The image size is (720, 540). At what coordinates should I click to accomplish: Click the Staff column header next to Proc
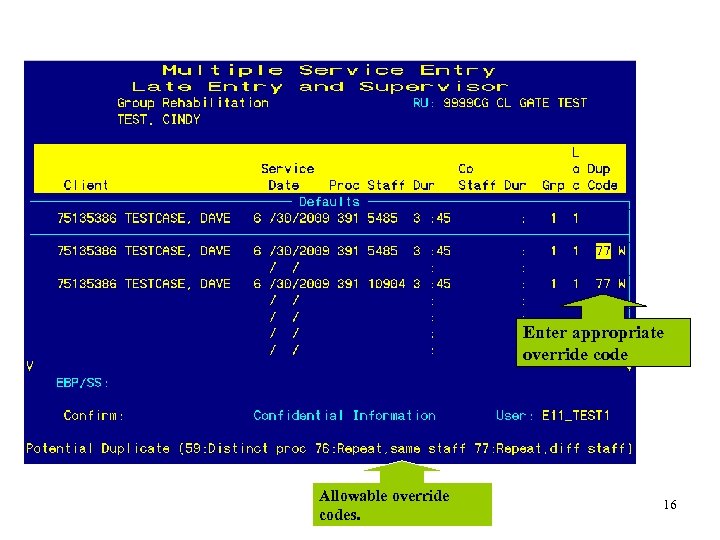[386, 185]
